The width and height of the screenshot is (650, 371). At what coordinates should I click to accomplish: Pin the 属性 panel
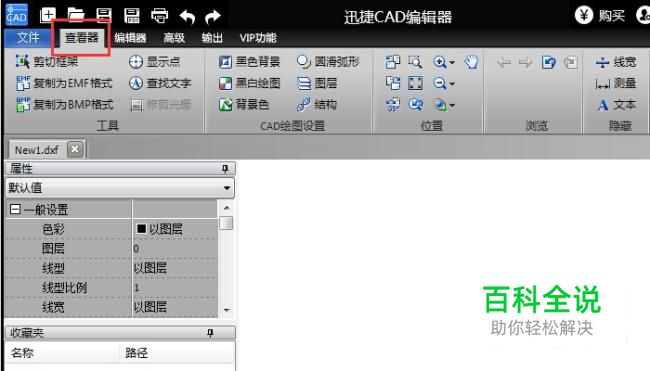click(x=225, y=168)
